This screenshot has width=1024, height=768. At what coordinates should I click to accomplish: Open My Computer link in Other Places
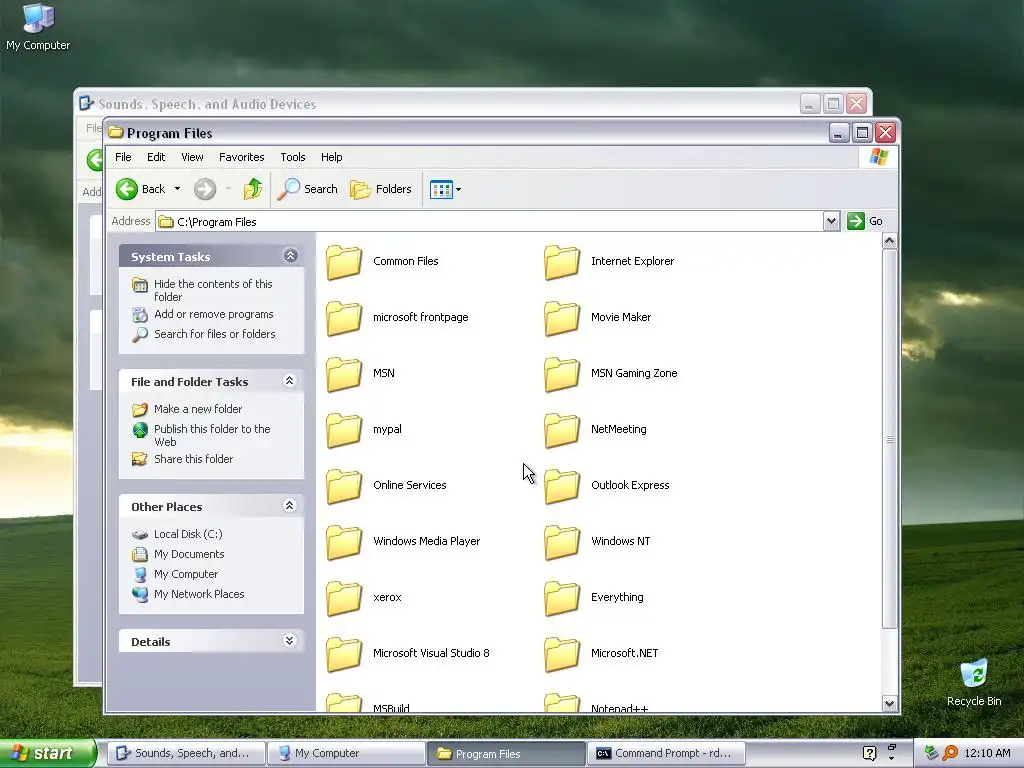click(x=185, y=574)
